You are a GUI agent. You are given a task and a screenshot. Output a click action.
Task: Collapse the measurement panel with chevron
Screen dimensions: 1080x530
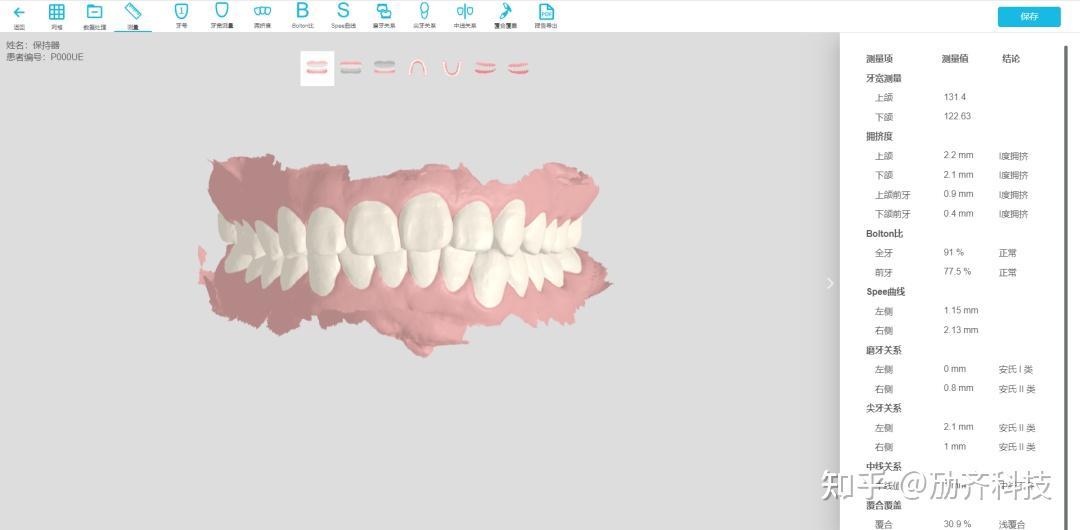click(830, 283)
